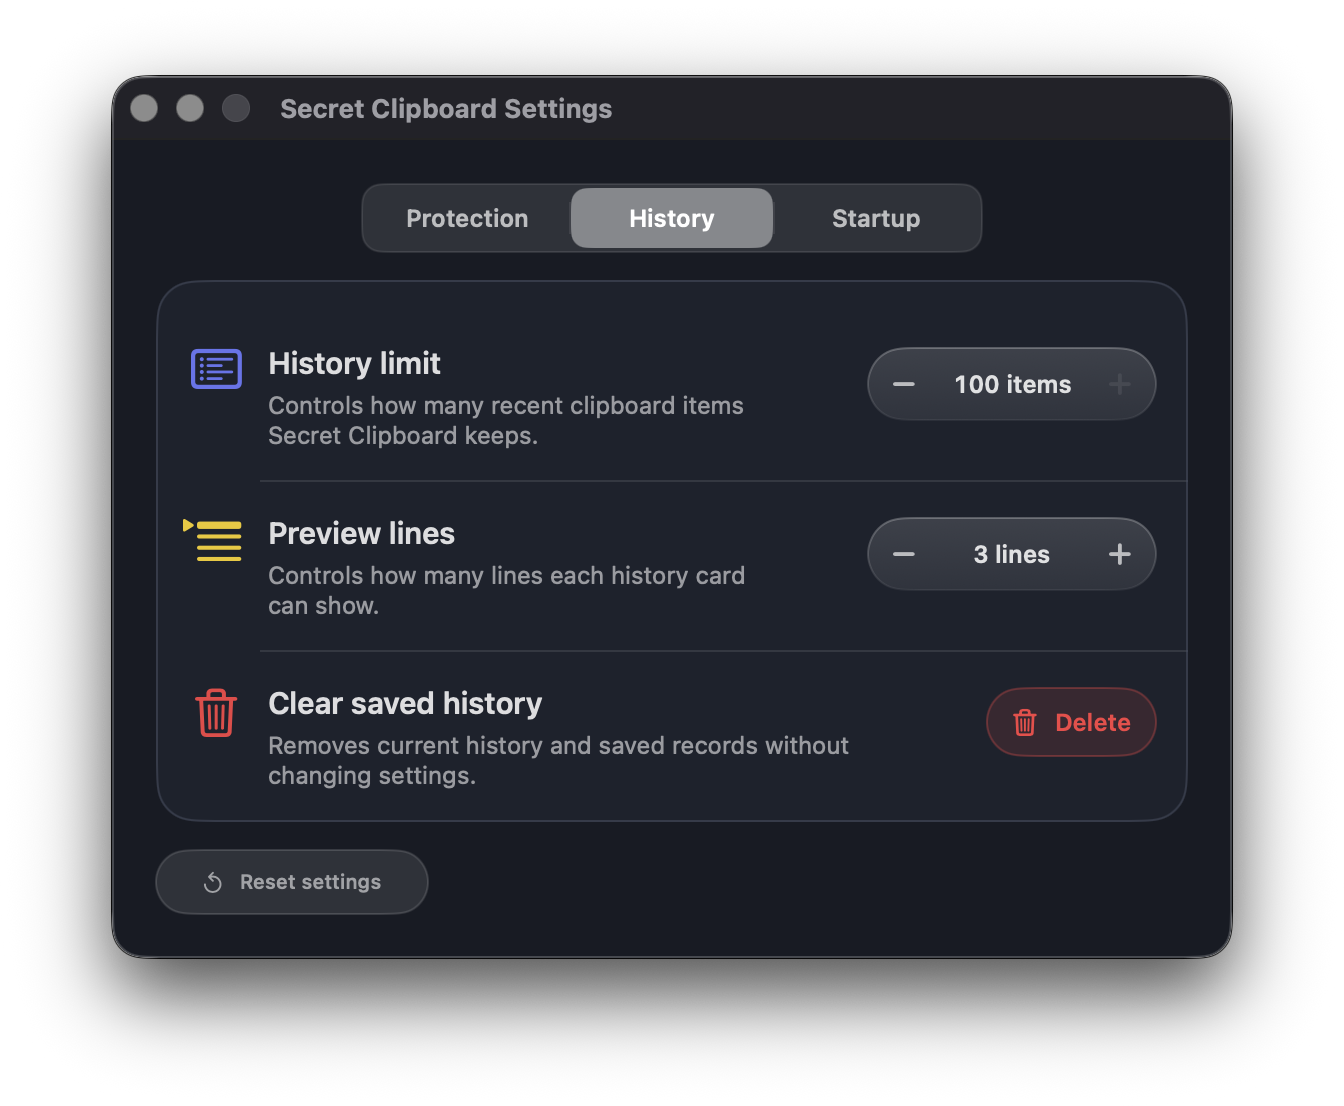Increase history limit with plus button

(x=1120, y=384)
